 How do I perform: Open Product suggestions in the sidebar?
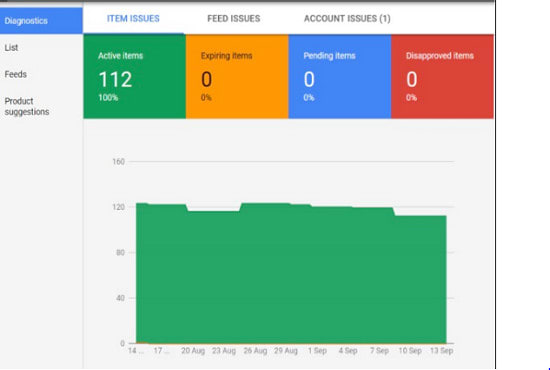(x=27, y=106)
